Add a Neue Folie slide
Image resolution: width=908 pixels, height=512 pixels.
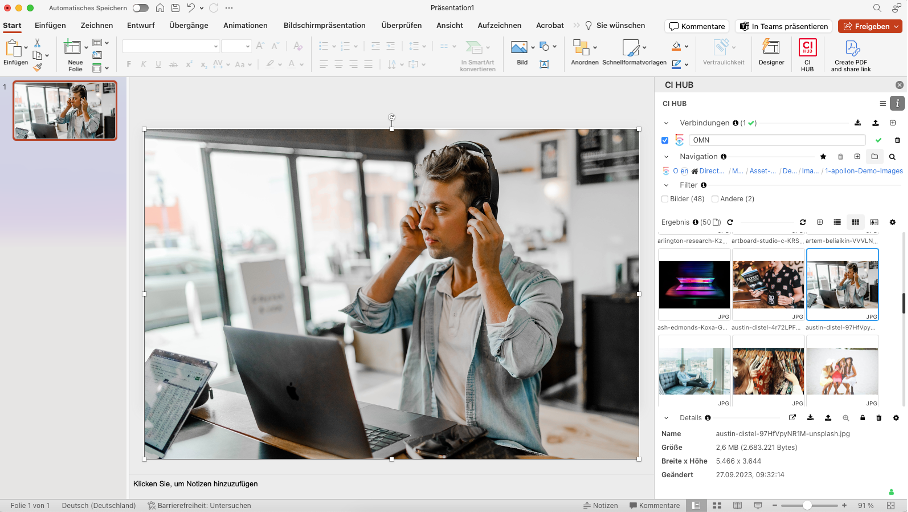74,56
